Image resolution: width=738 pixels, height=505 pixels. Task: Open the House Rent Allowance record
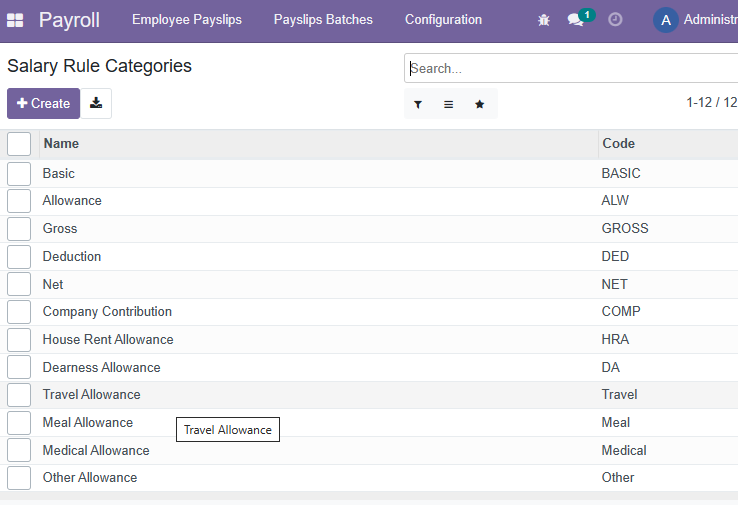pyautogui.click(x=108, y=340)
